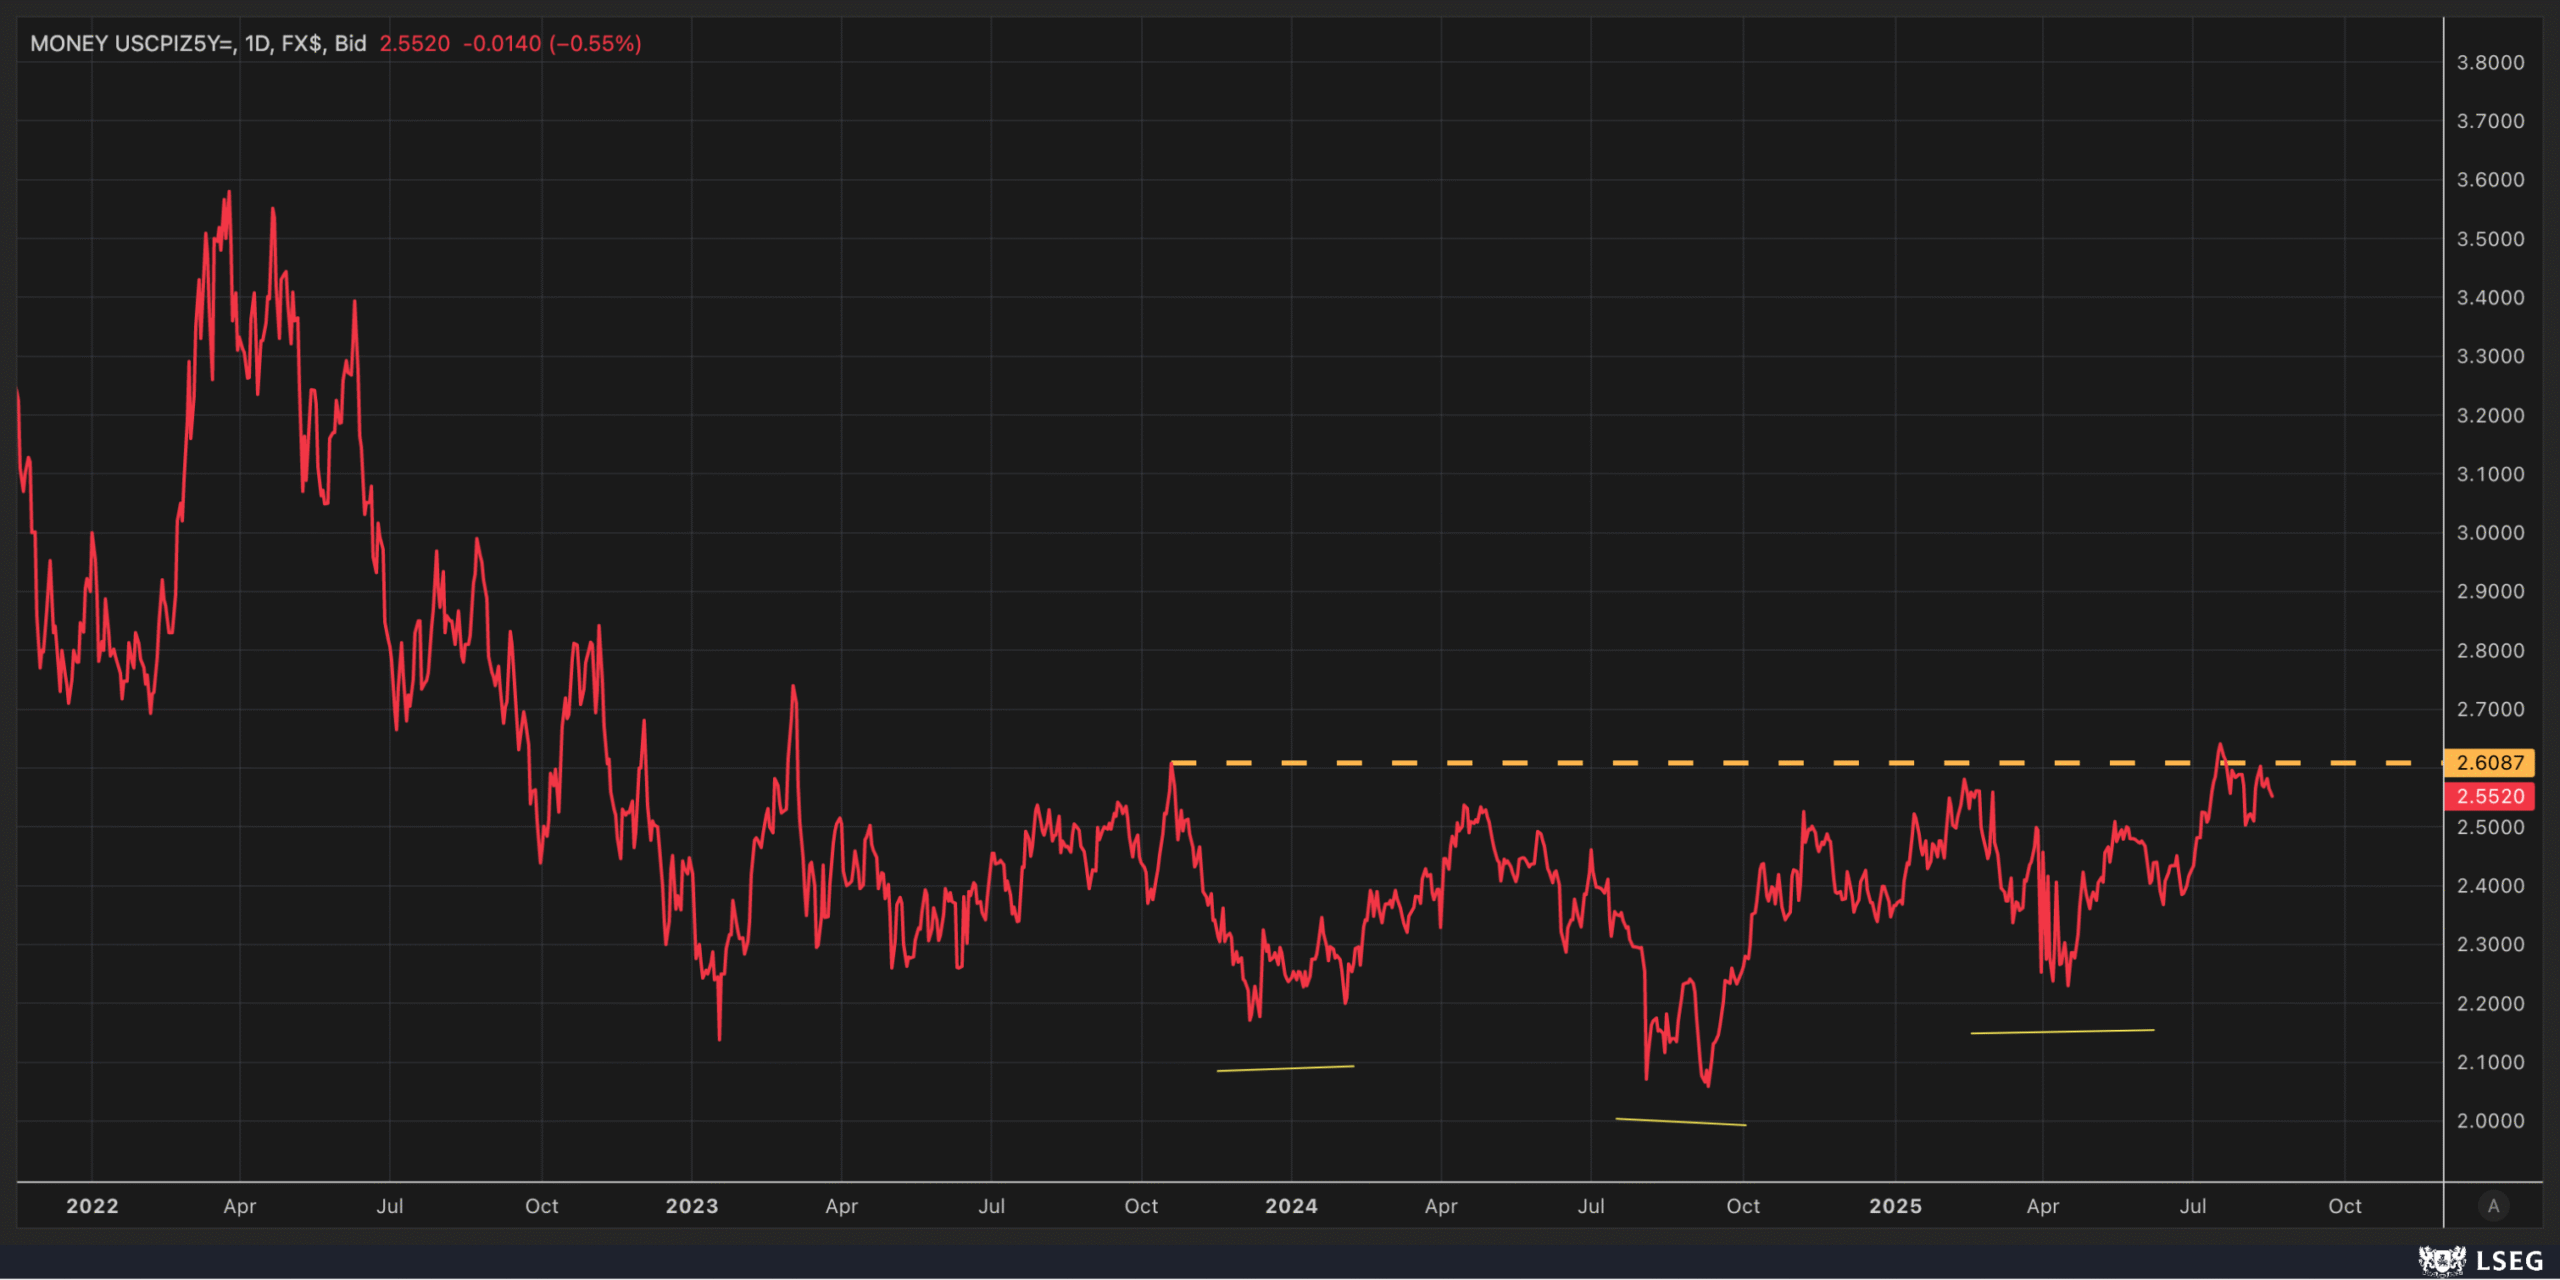
Task: Click the auto-scale 'A' button
Action: click(x=2493, y=1206)
